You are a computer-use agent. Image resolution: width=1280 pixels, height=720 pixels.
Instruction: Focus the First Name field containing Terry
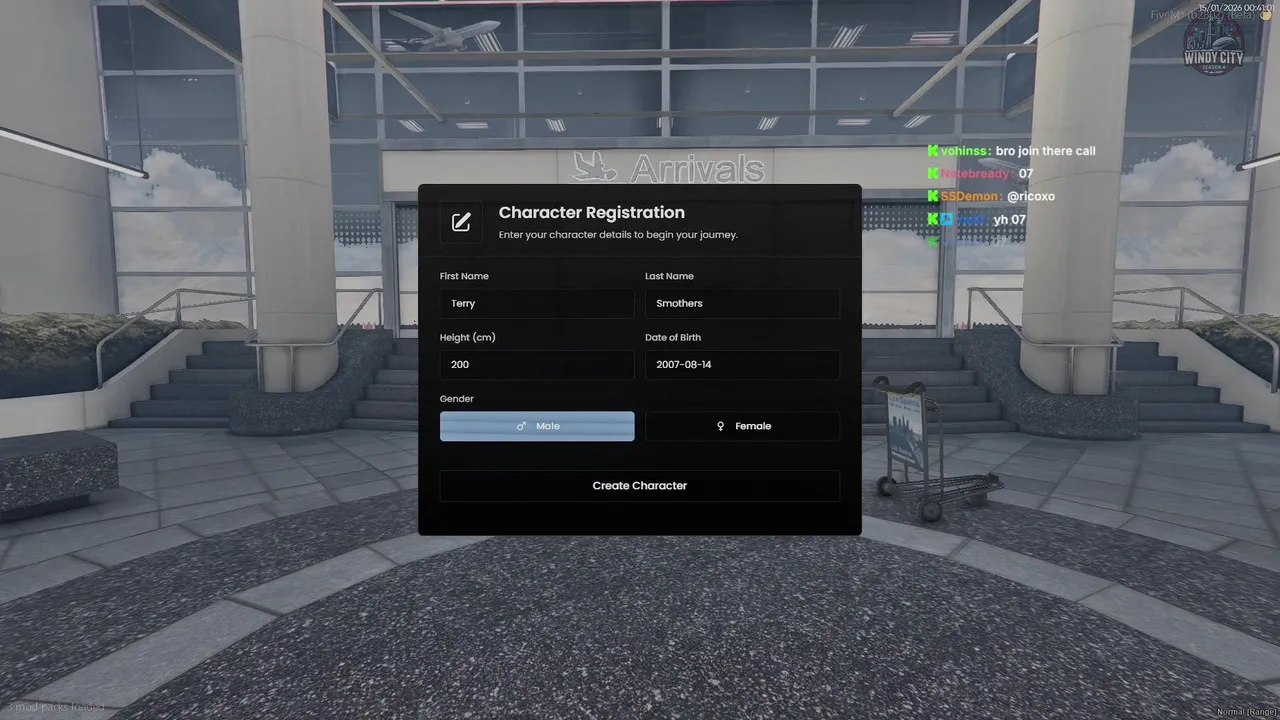[x=537, y=304]
